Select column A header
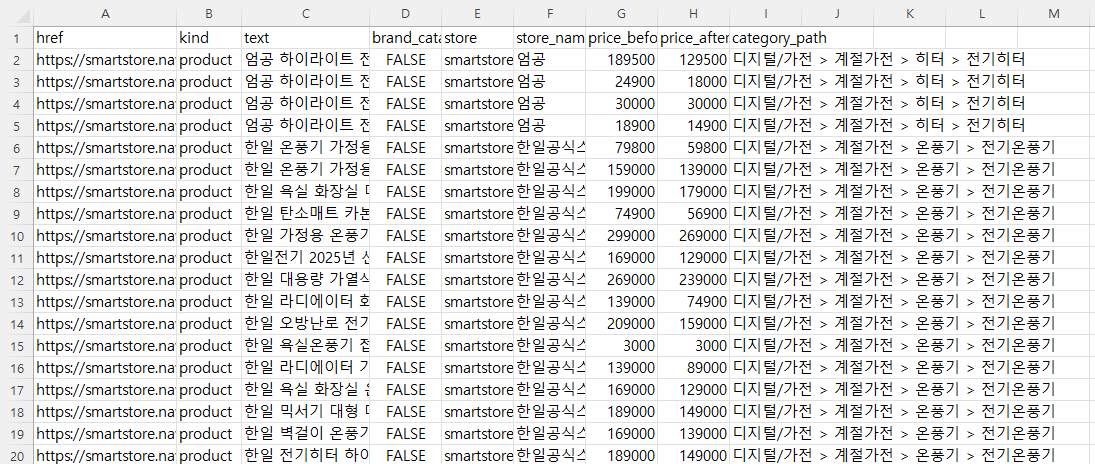The width and height of the screenshot is (1095, 464). pyautogui.click(x=105, y=13)
